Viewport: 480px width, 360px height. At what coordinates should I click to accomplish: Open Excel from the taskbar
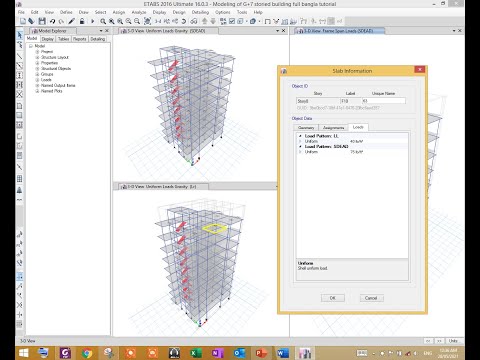(196, 353)
